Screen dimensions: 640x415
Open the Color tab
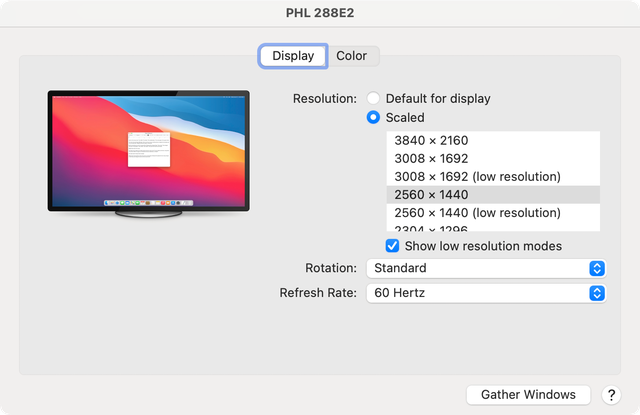pyautogui.click(x=351, y=56)
